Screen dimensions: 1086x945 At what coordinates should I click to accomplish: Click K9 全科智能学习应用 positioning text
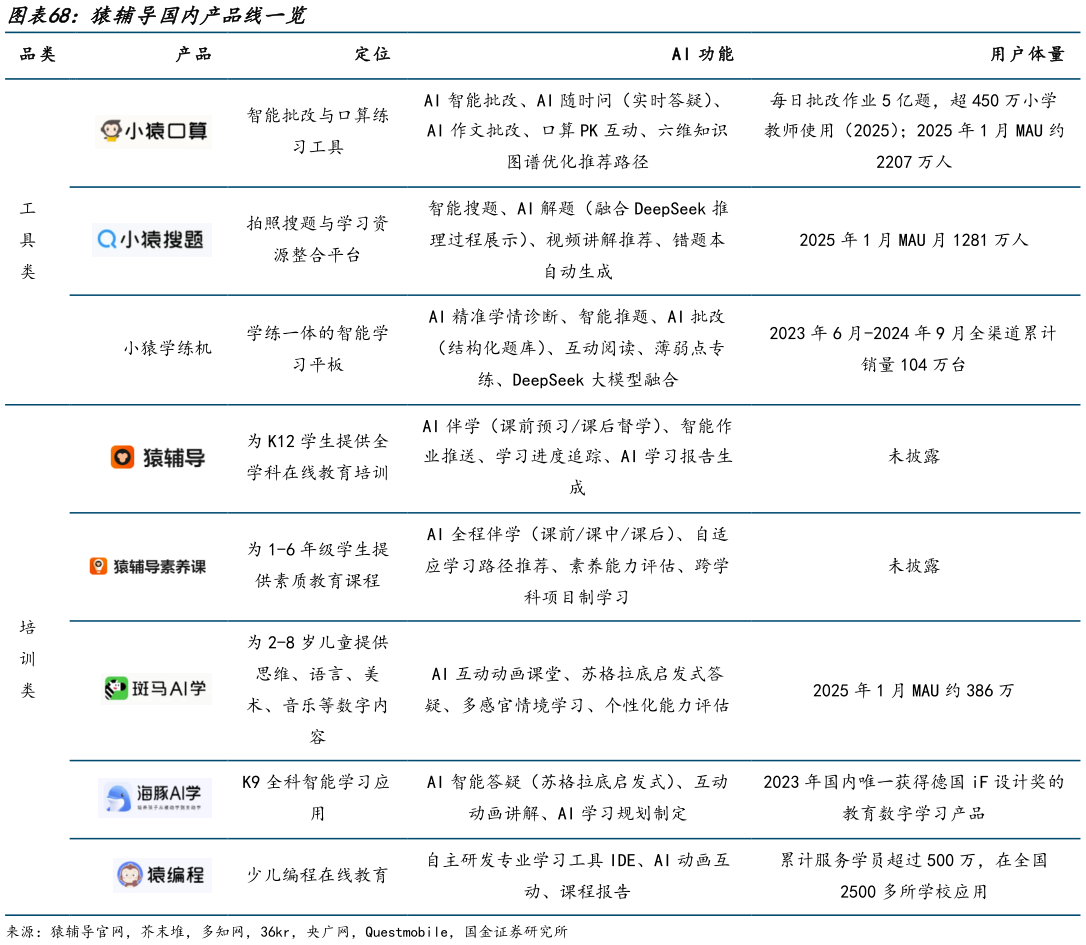[x=316, y=797]
